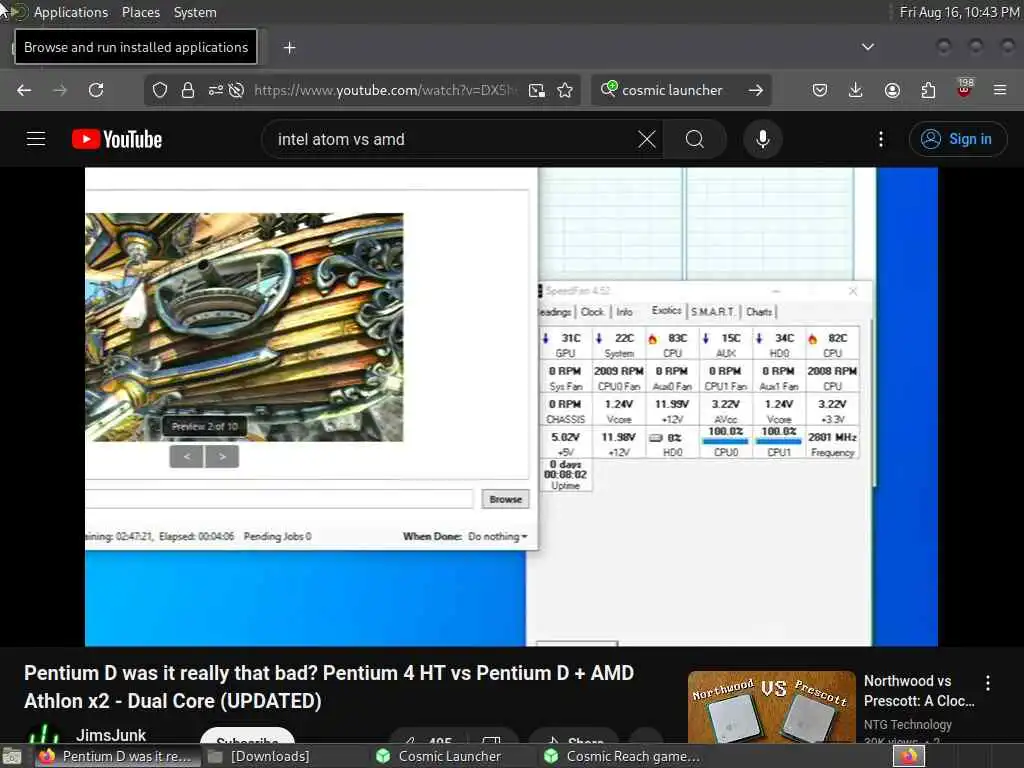This screenshot has width=1024, height=768.
Task: Switch to Pentium D Firefox taskbar window
Action: tap(117, 756)
